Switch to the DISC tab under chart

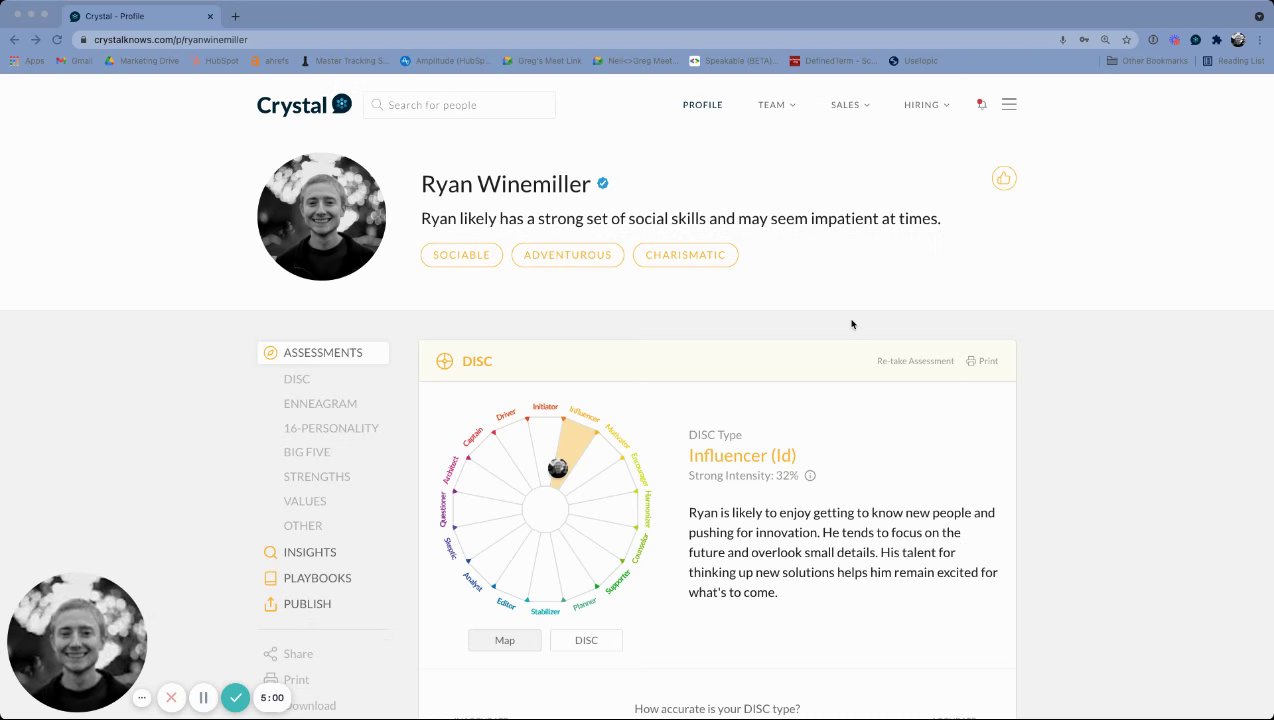[586, 640]
